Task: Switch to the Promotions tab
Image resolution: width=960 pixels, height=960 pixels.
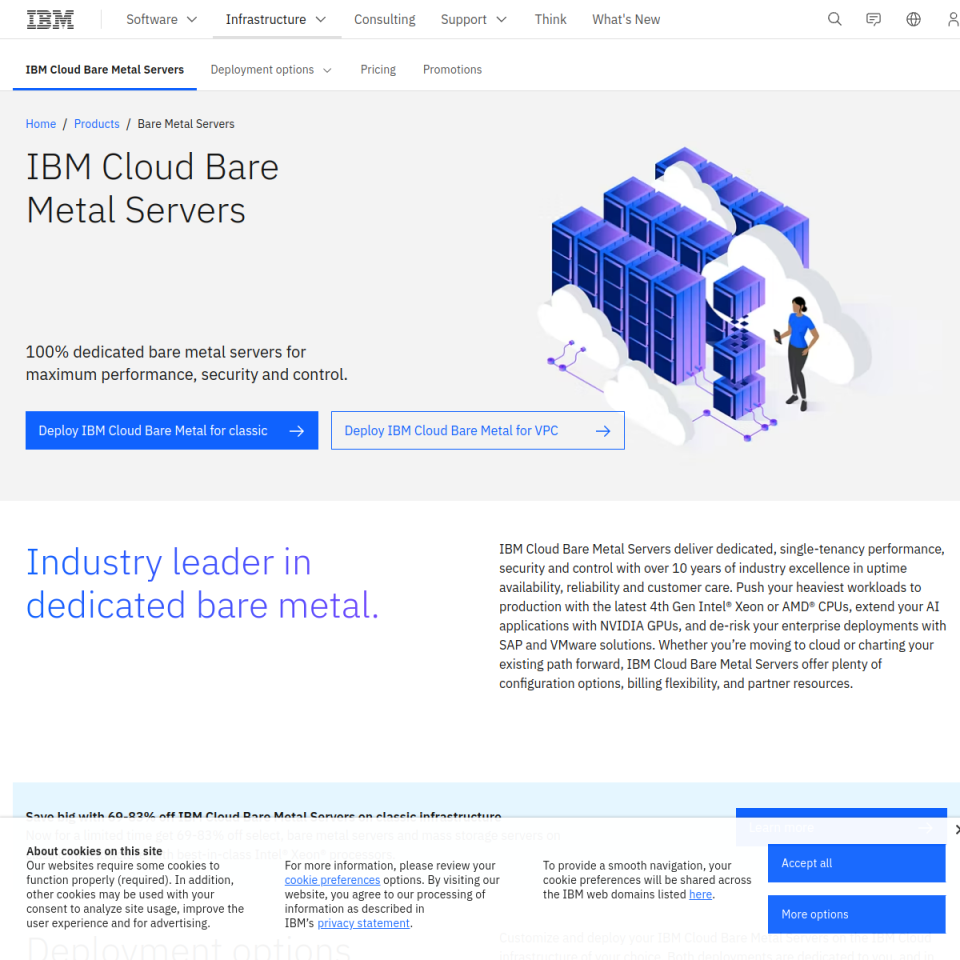Action: pyautogui.click(x=452, y=70)
